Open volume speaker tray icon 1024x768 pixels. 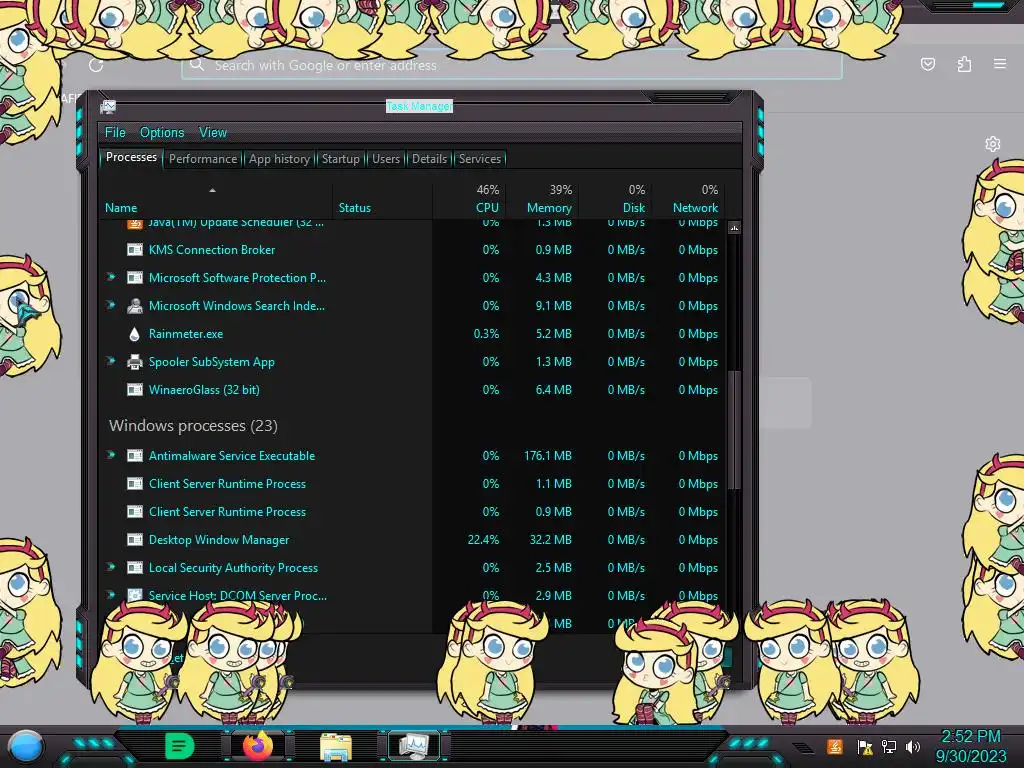click(913, 747)
